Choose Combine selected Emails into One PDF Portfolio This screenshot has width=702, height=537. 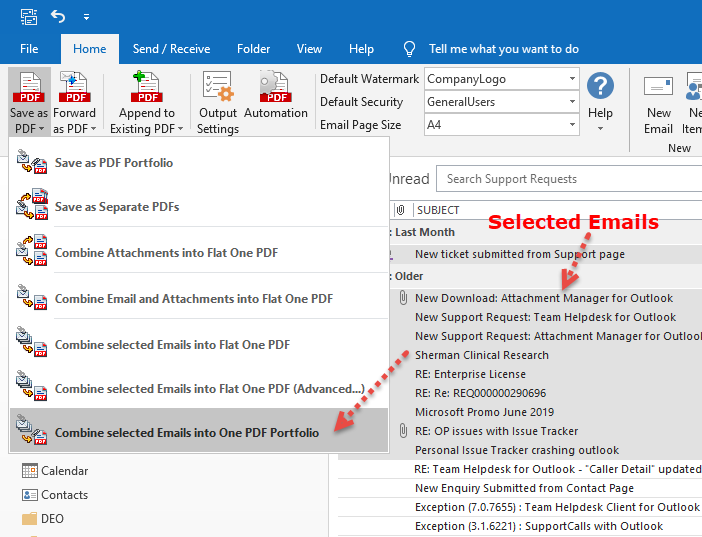199,430
